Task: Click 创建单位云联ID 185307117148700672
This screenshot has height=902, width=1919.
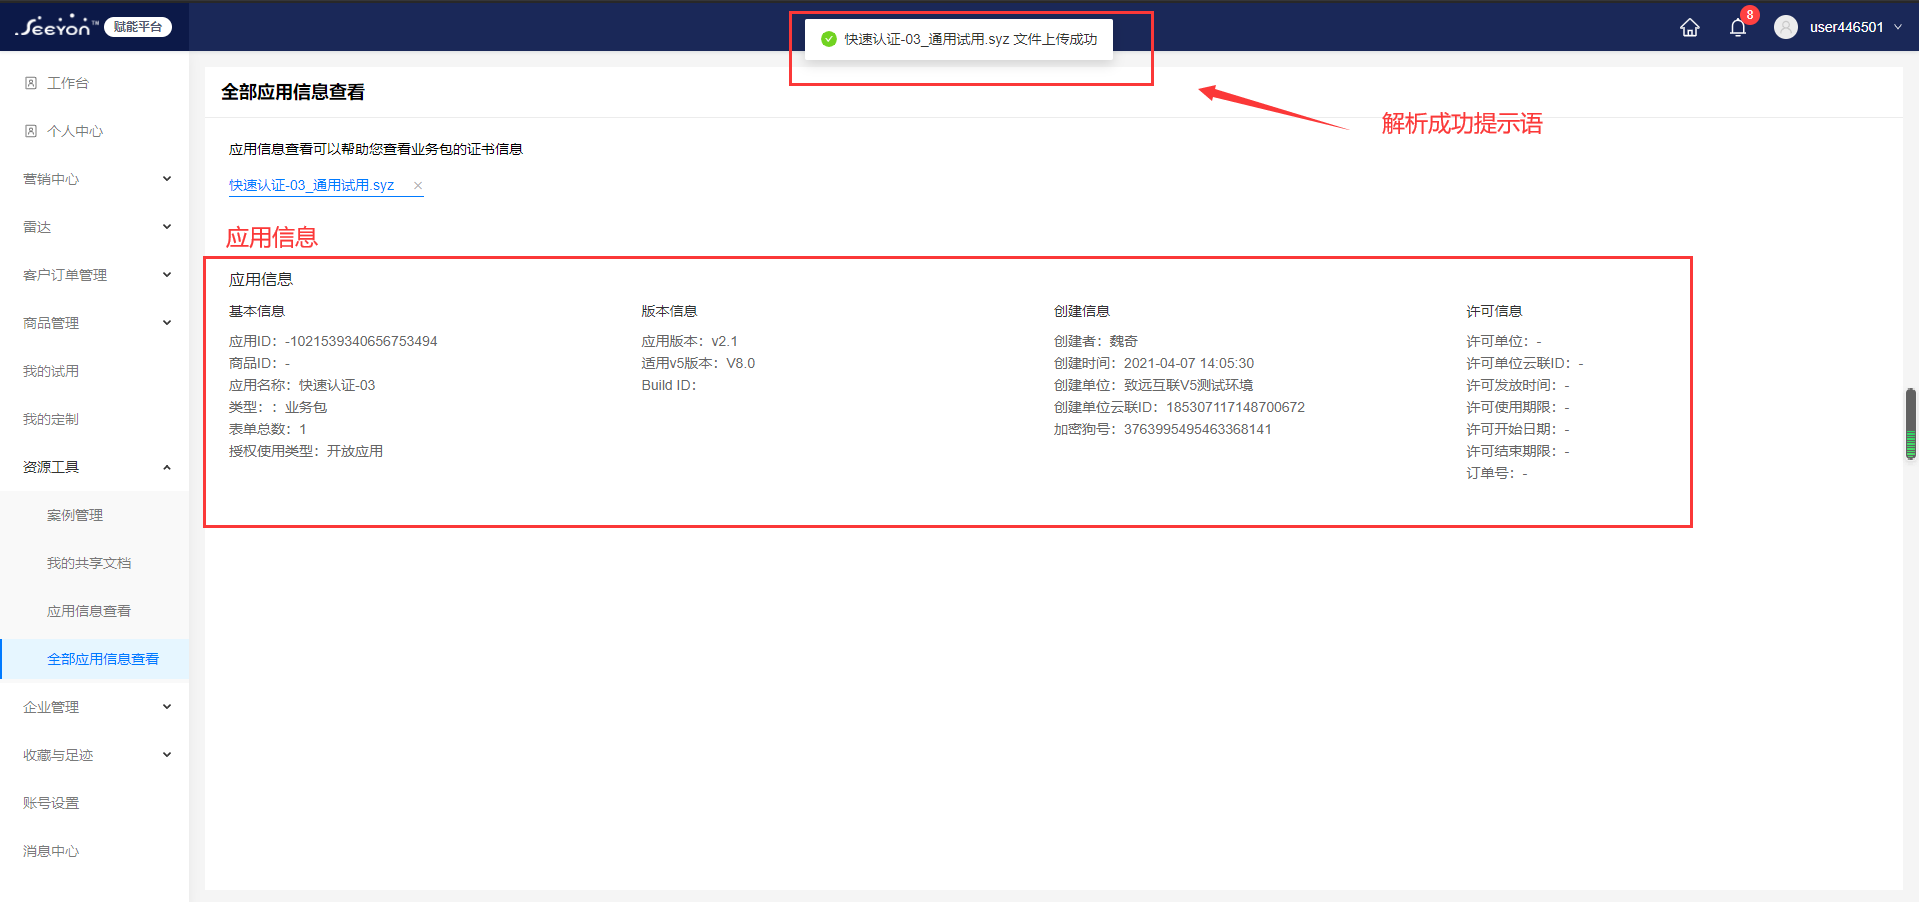Action: click(1179, 407)
